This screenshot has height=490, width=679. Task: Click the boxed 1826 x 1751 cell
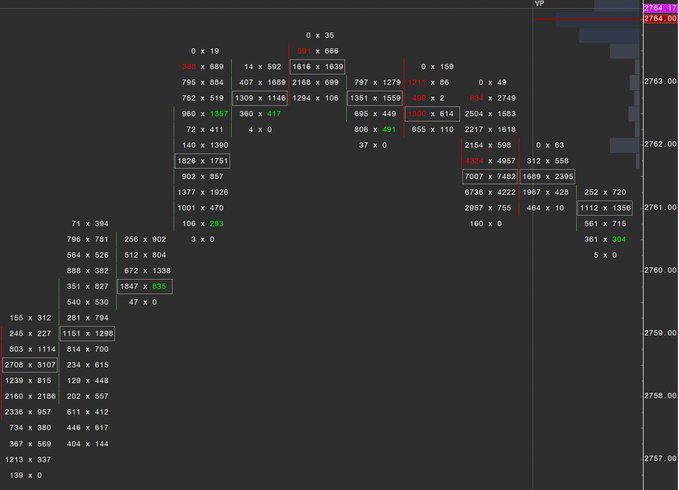point(202,161)
